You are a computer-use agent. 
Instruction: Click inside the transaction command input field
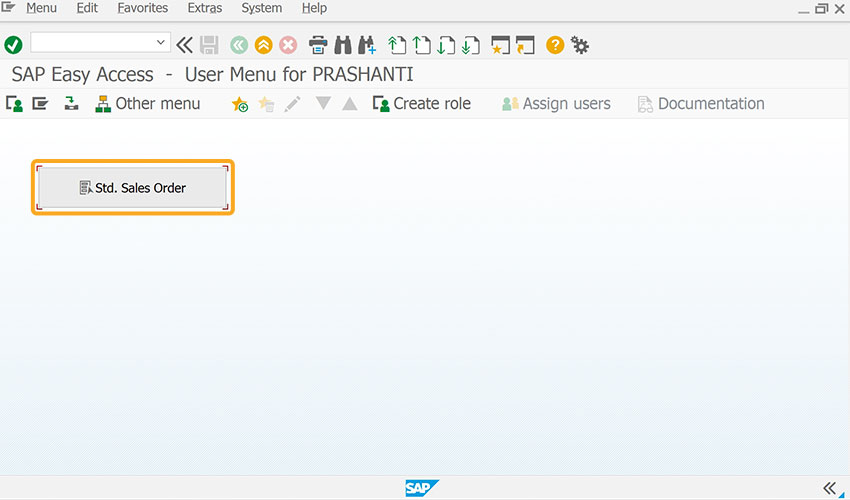tap(92, 42)
